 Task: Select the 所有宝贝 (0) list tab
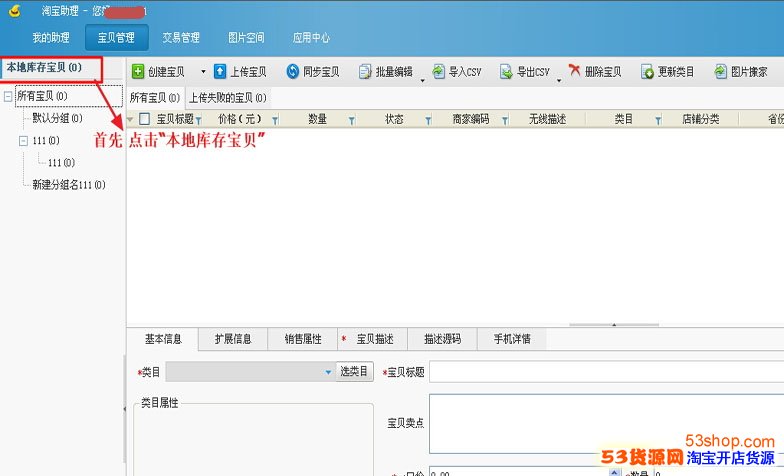[156, 98]
